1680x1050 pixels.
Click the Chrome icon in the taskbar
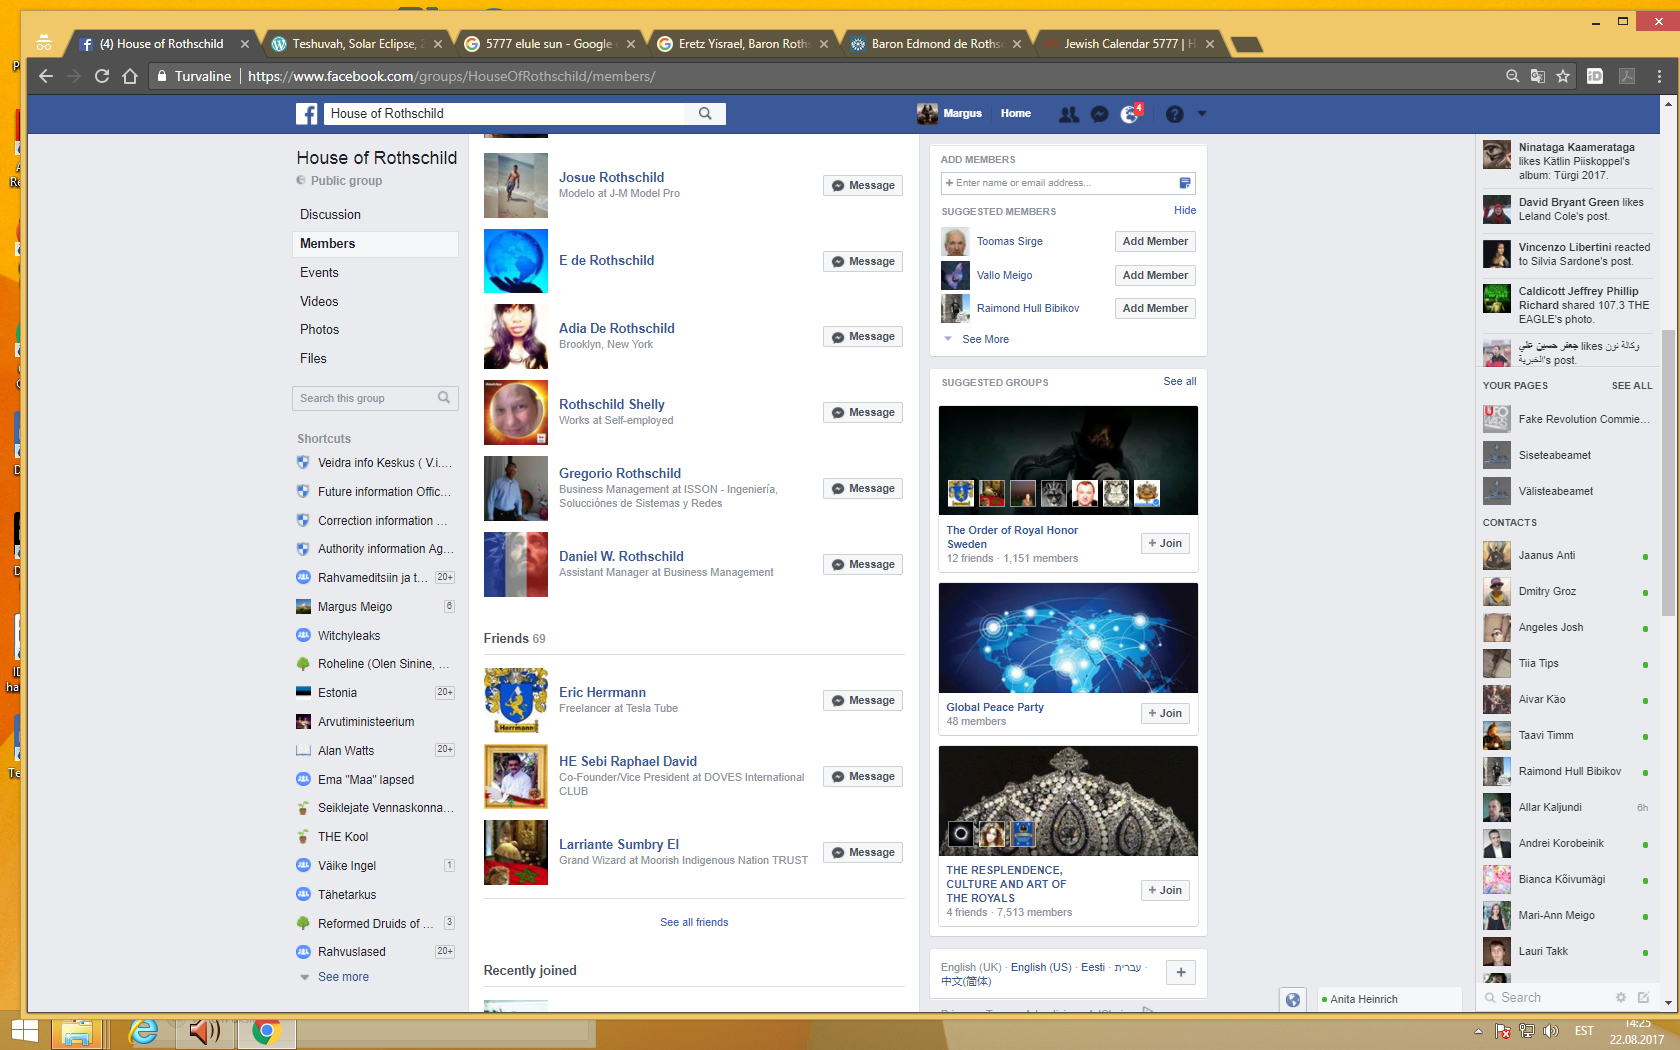pos(266,1032)
